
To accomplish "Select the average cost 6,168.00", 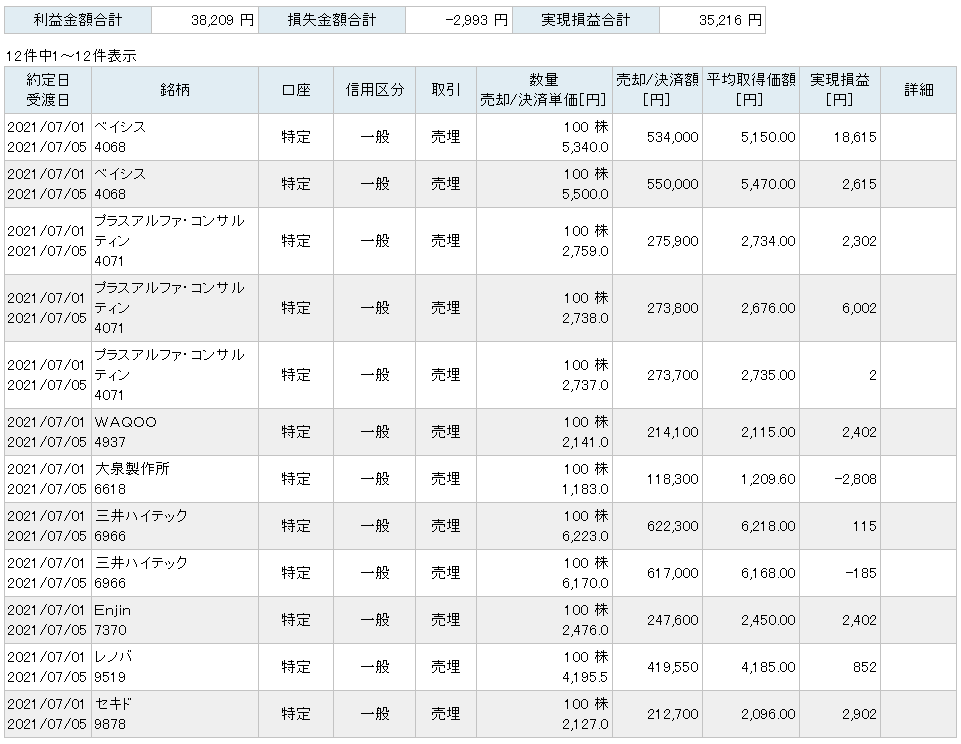I will click(x=768, y=574).
